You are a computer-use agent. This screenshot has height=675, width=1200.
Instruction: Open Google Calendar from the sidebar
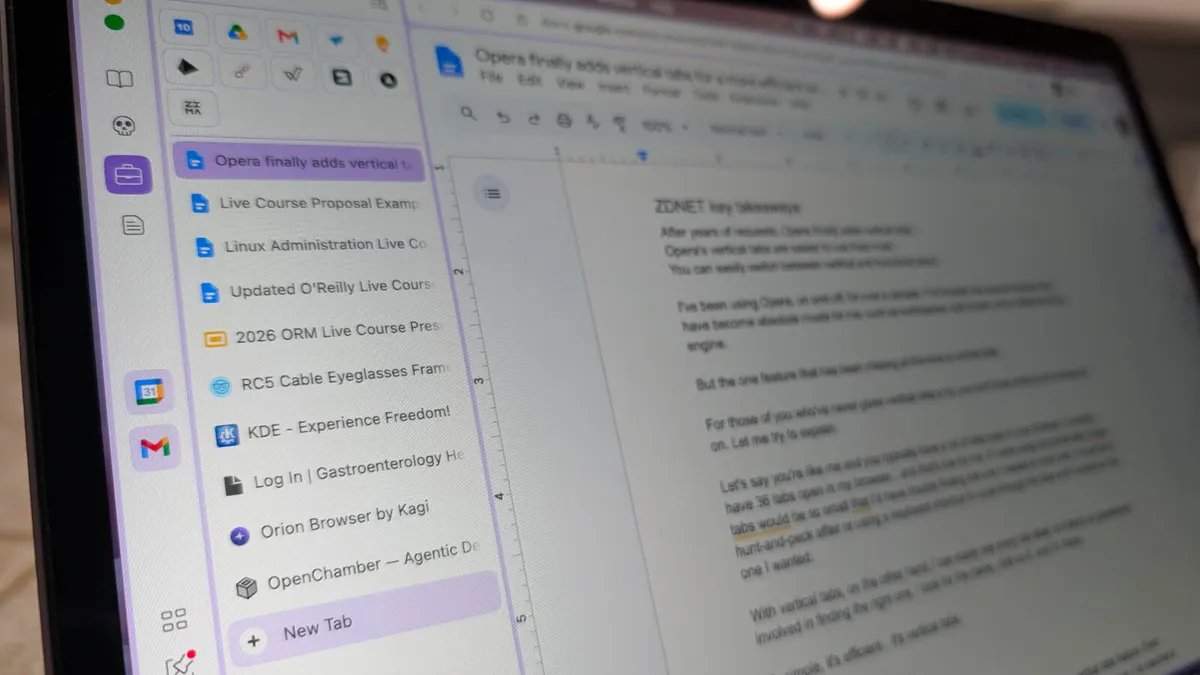(x=149, y=391)
